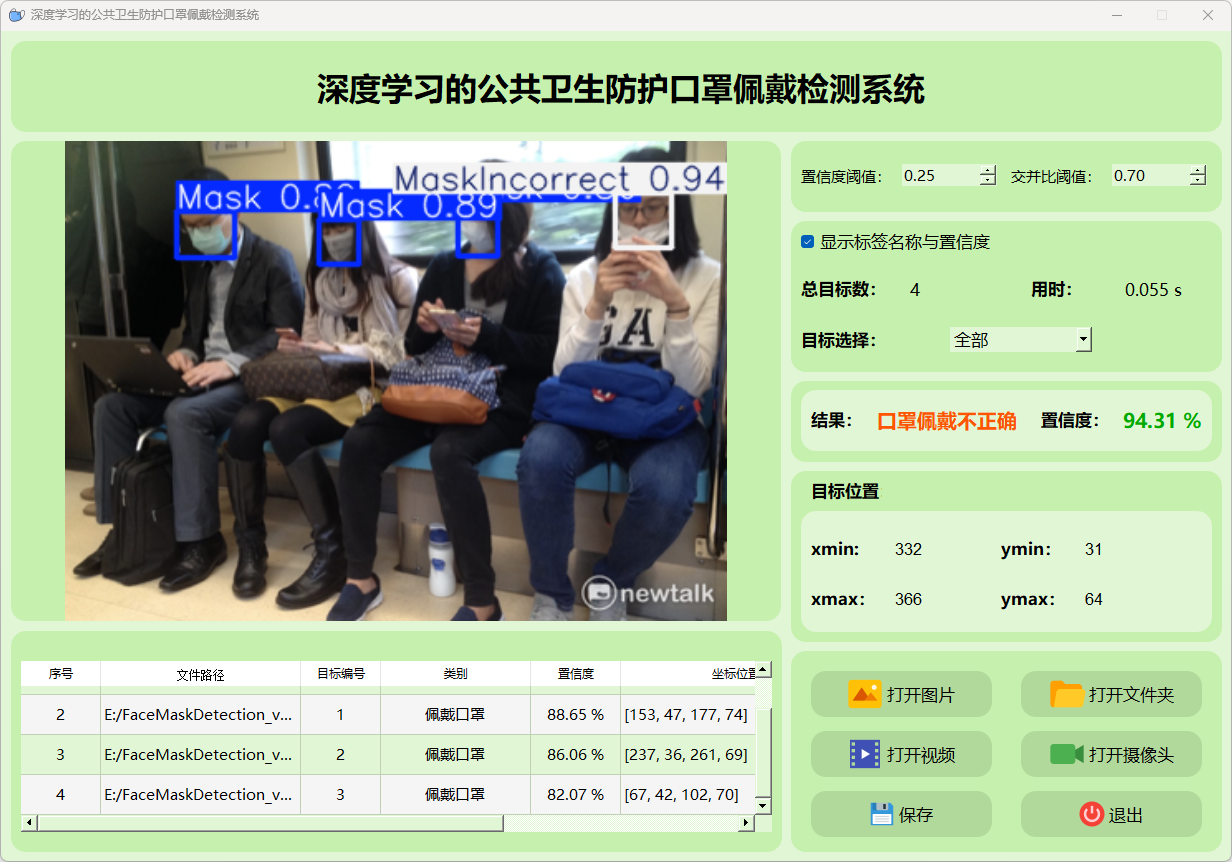
Task: Click the table's horizontal scrollbar thumb
Action: 270,823
